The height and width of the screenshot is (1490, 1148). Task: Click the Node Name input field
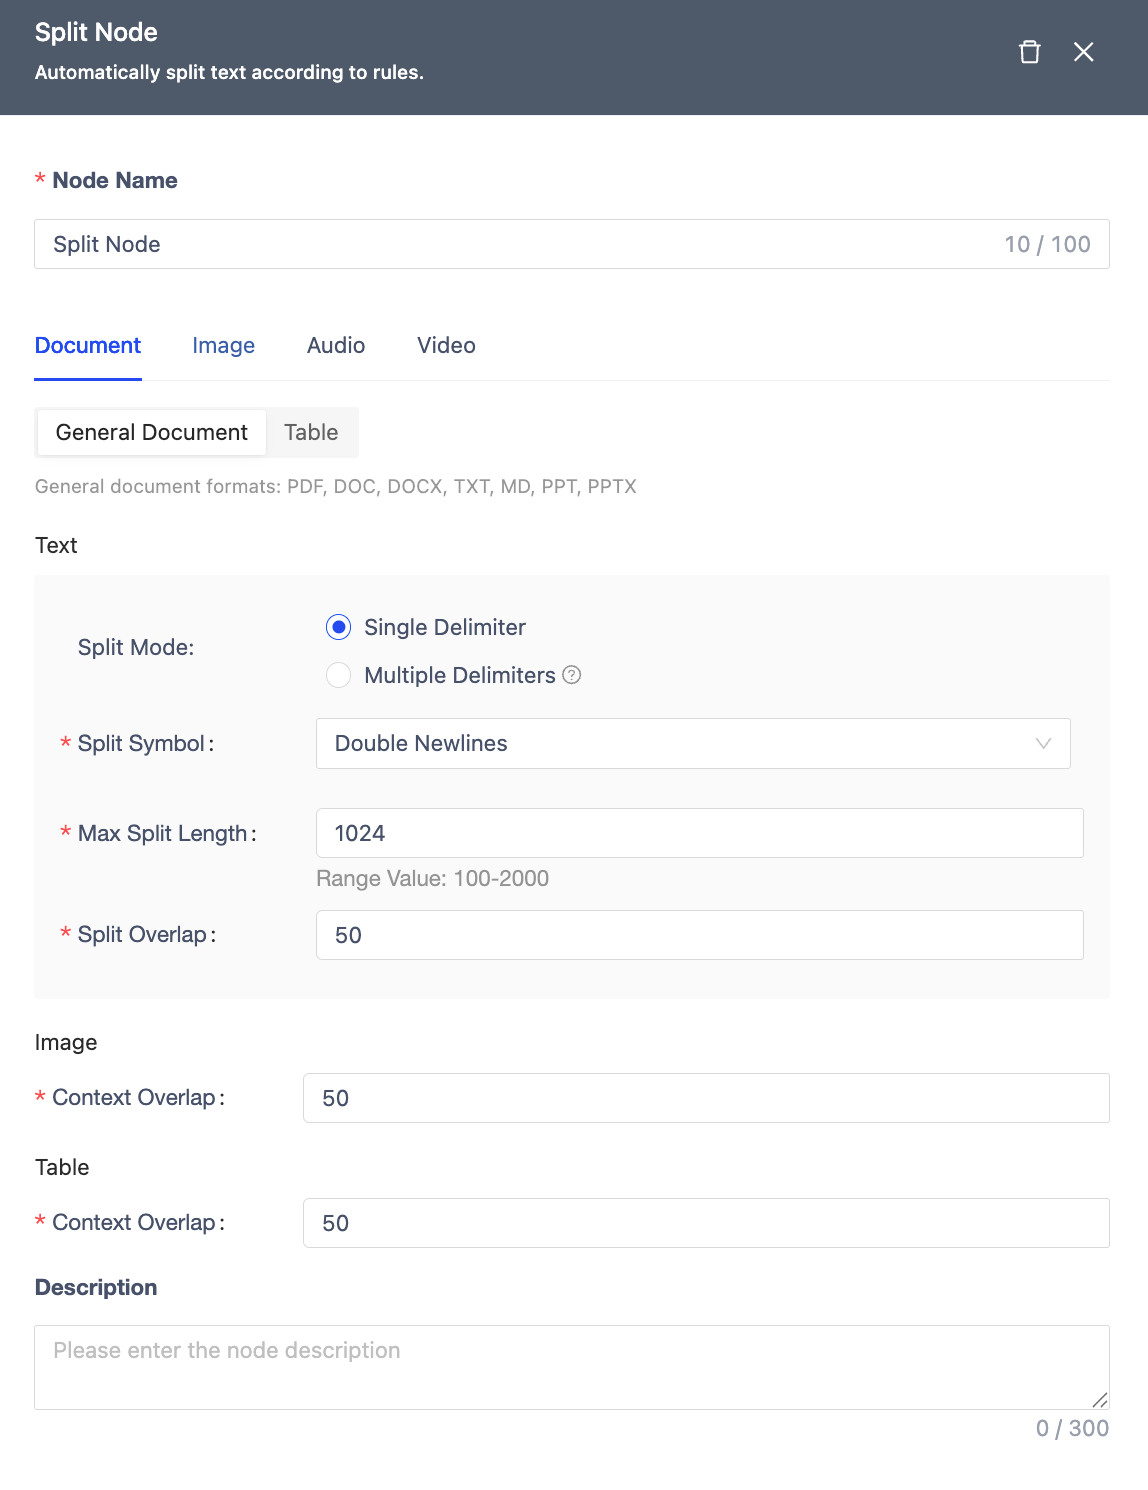coord(520,244)
